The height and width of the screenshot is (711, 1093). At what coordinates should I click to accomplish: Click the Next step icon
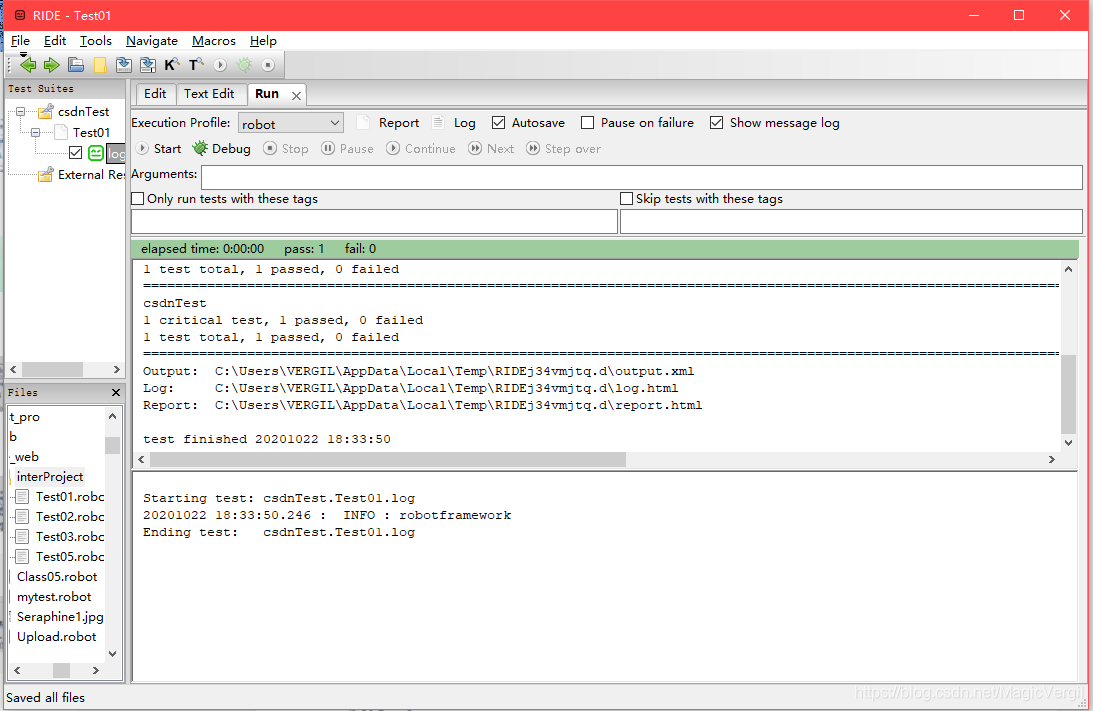(475, 148)
